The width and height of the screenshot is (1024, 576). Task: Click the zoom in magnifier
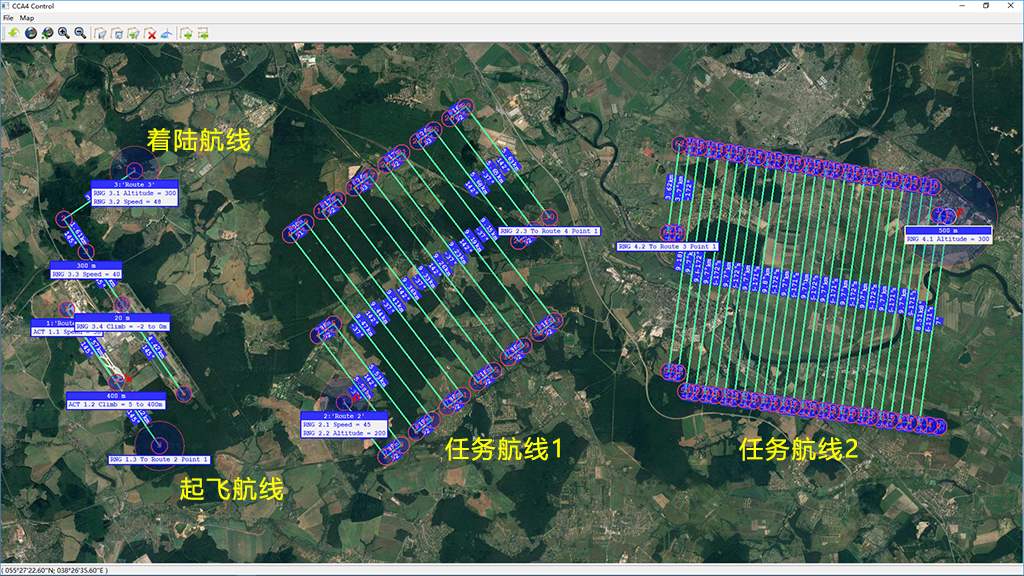coord(64,33)
